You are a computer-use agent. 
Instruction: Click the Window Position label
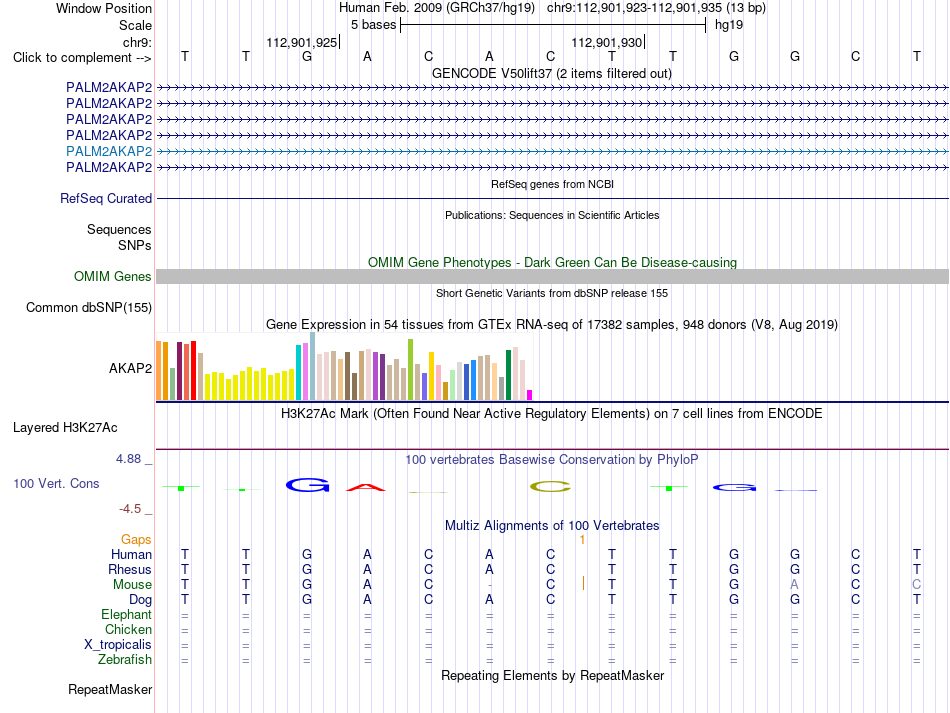[104, 8]
